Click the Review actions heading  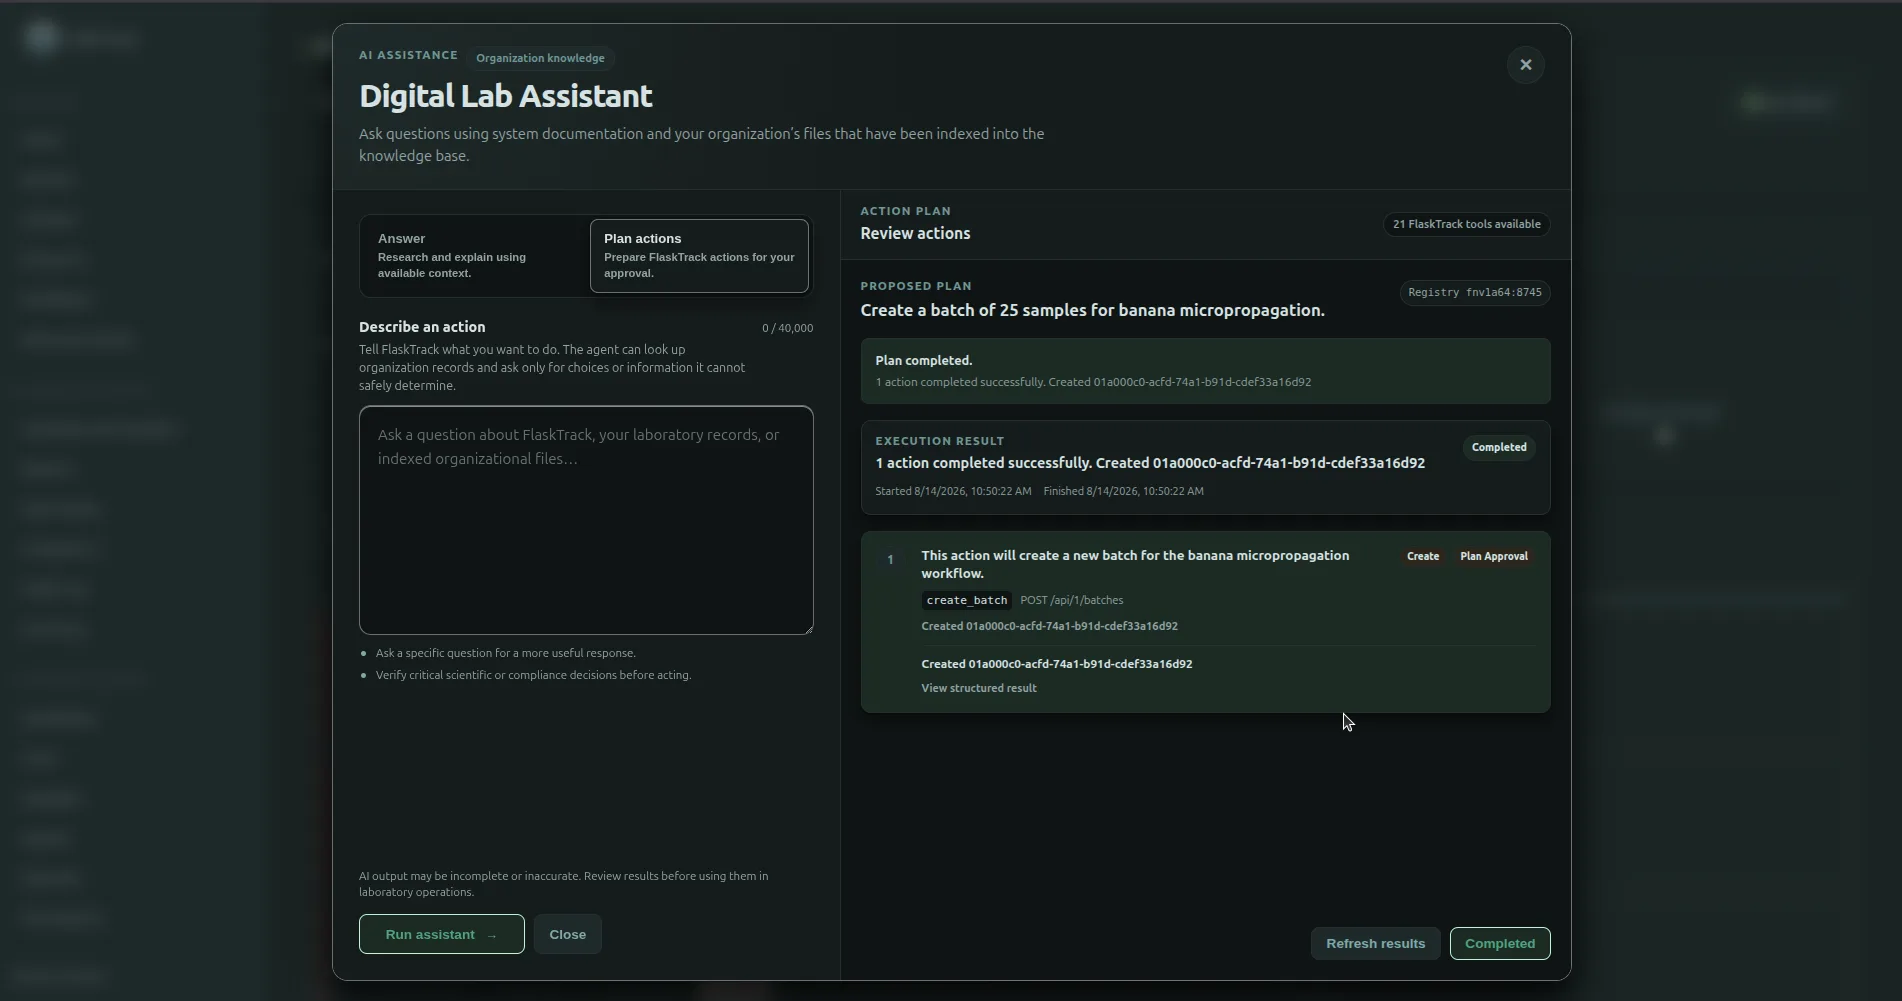[x=915, y=233]
